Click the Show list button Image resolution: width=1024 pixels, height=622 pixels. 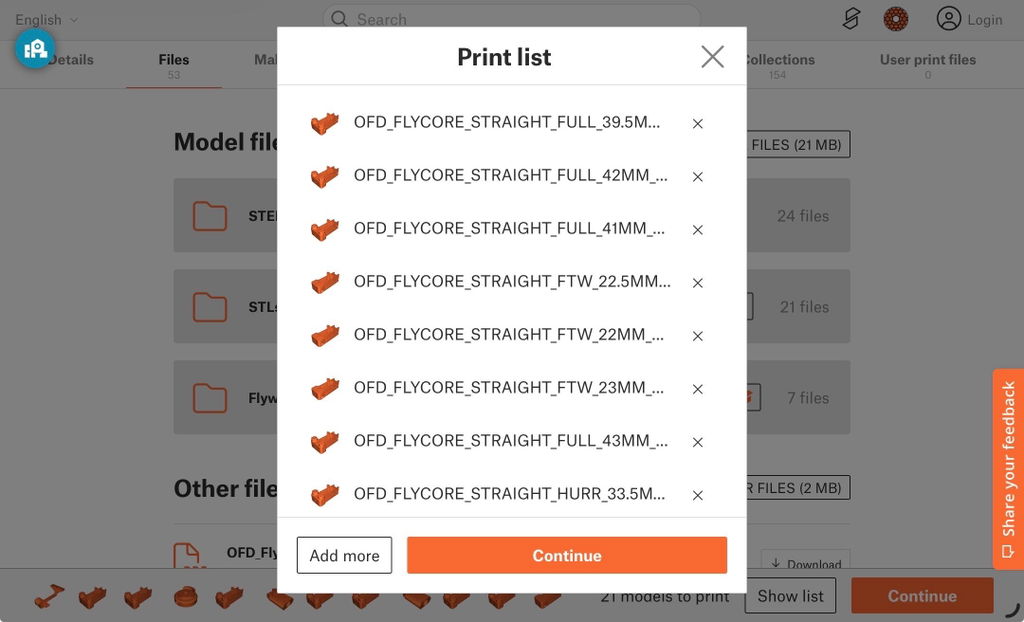pyautogui.click(x=790, y=596)
